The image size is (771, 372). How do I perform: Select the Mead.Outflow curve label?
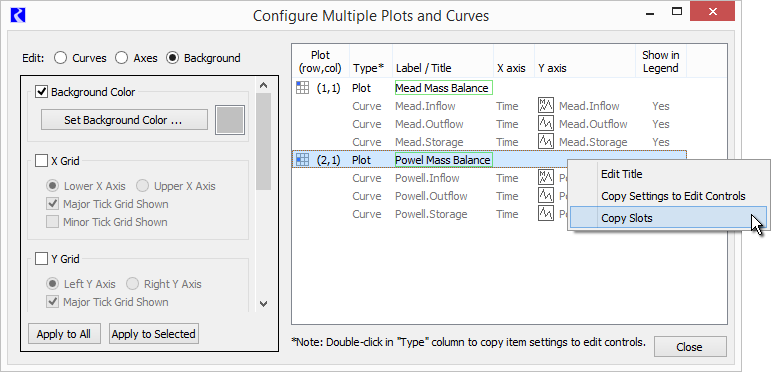[429, 124]
